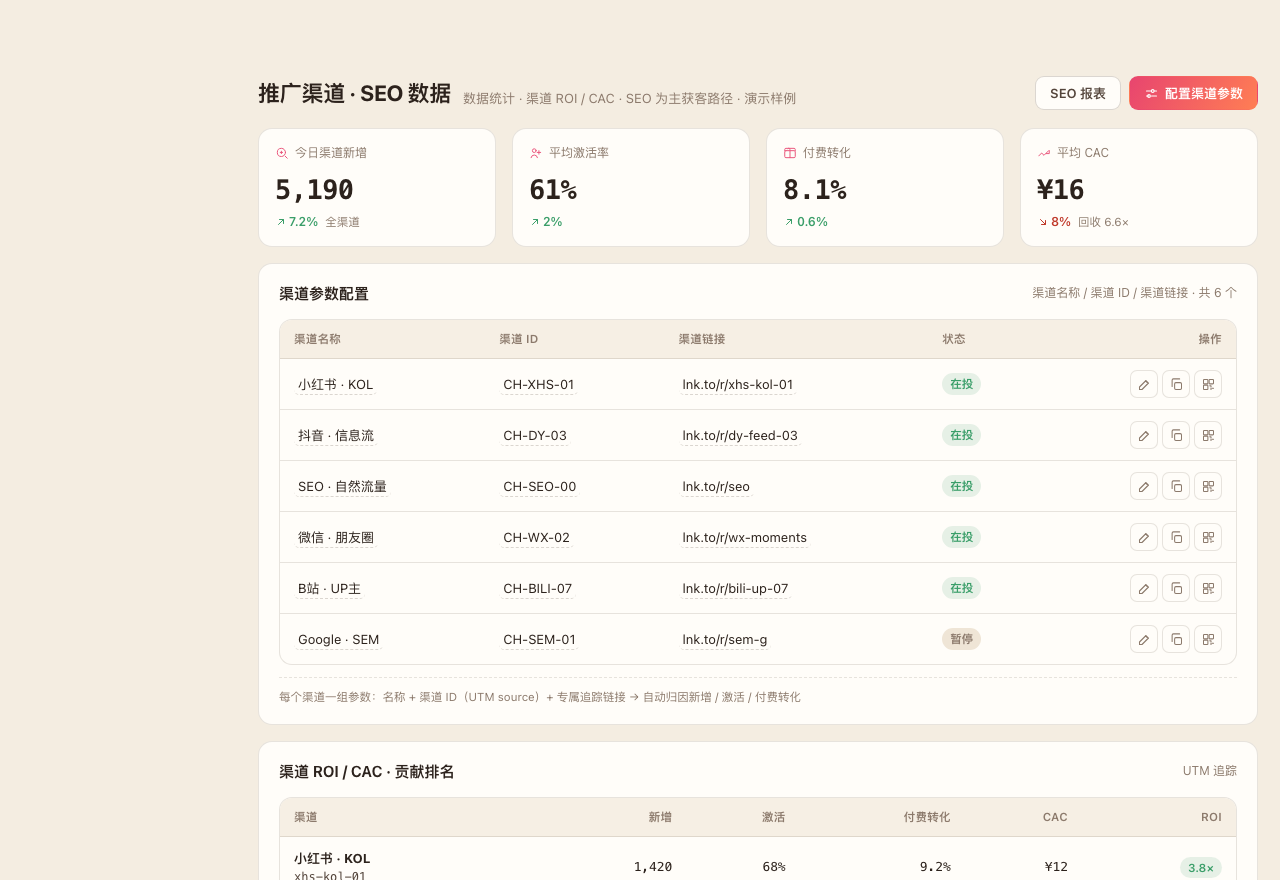Image resolution: width=1280 pixels, height=880 pixels.
Task: Select link lnk.to/r/wx-moments
Action: 745,538
